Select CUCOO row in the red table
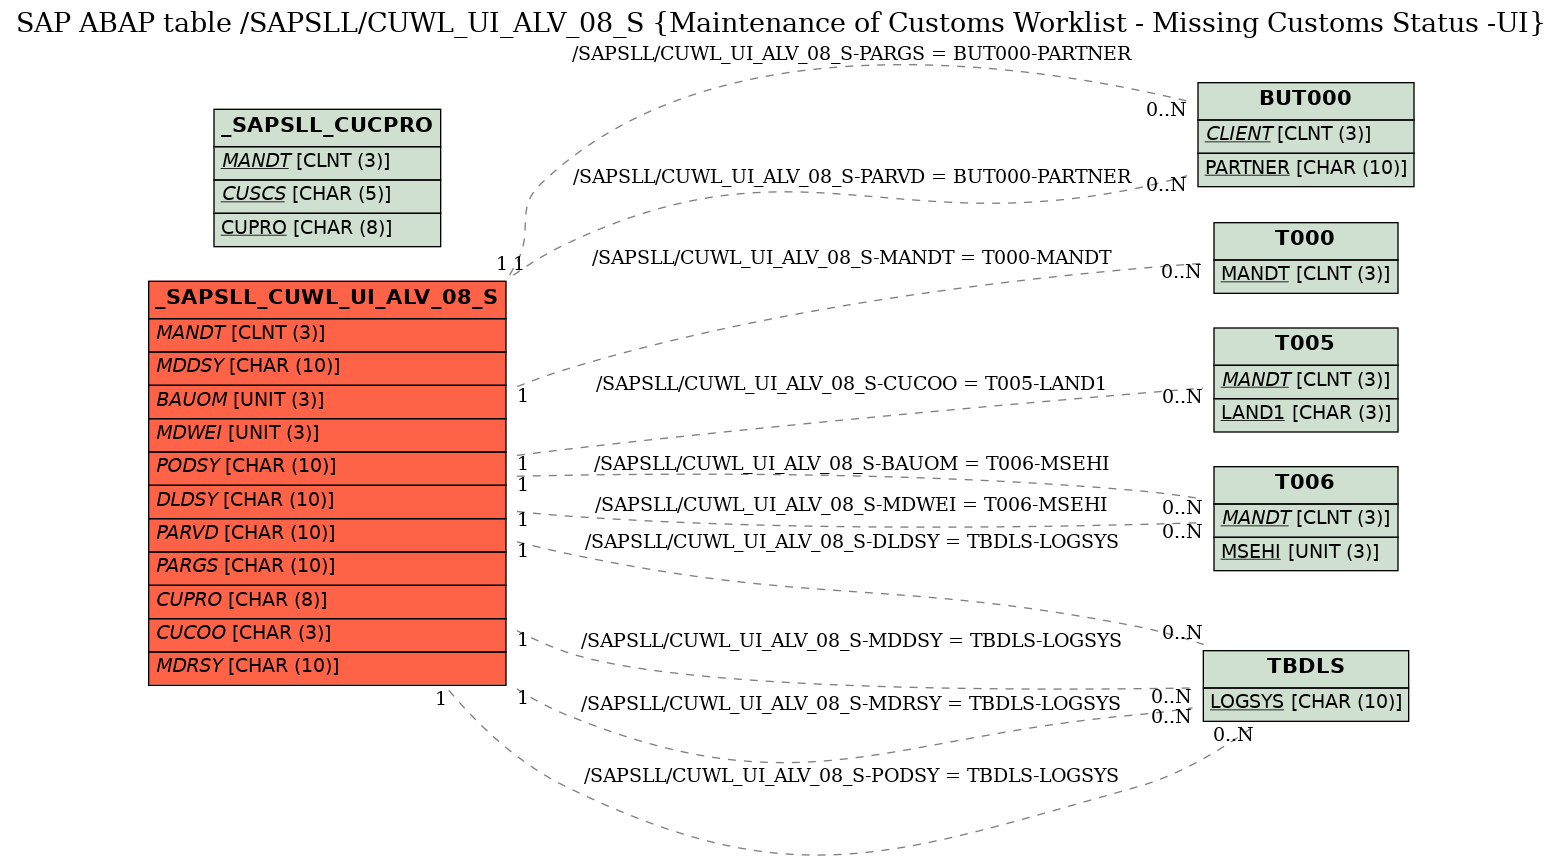Image resolution: width=1563 pixels, height=861 pixels. 327,634
